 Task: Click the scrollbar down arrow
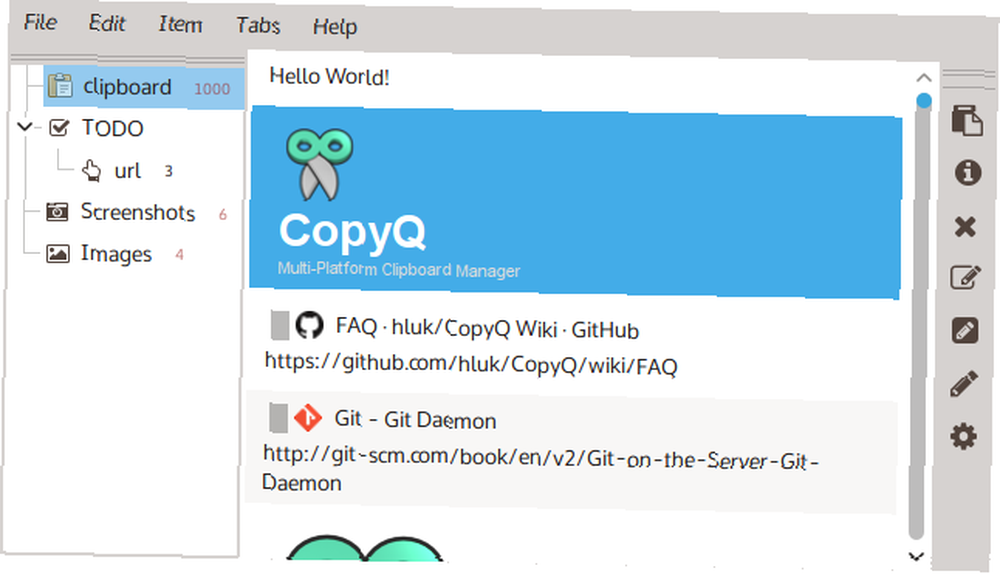click(916, 556)
